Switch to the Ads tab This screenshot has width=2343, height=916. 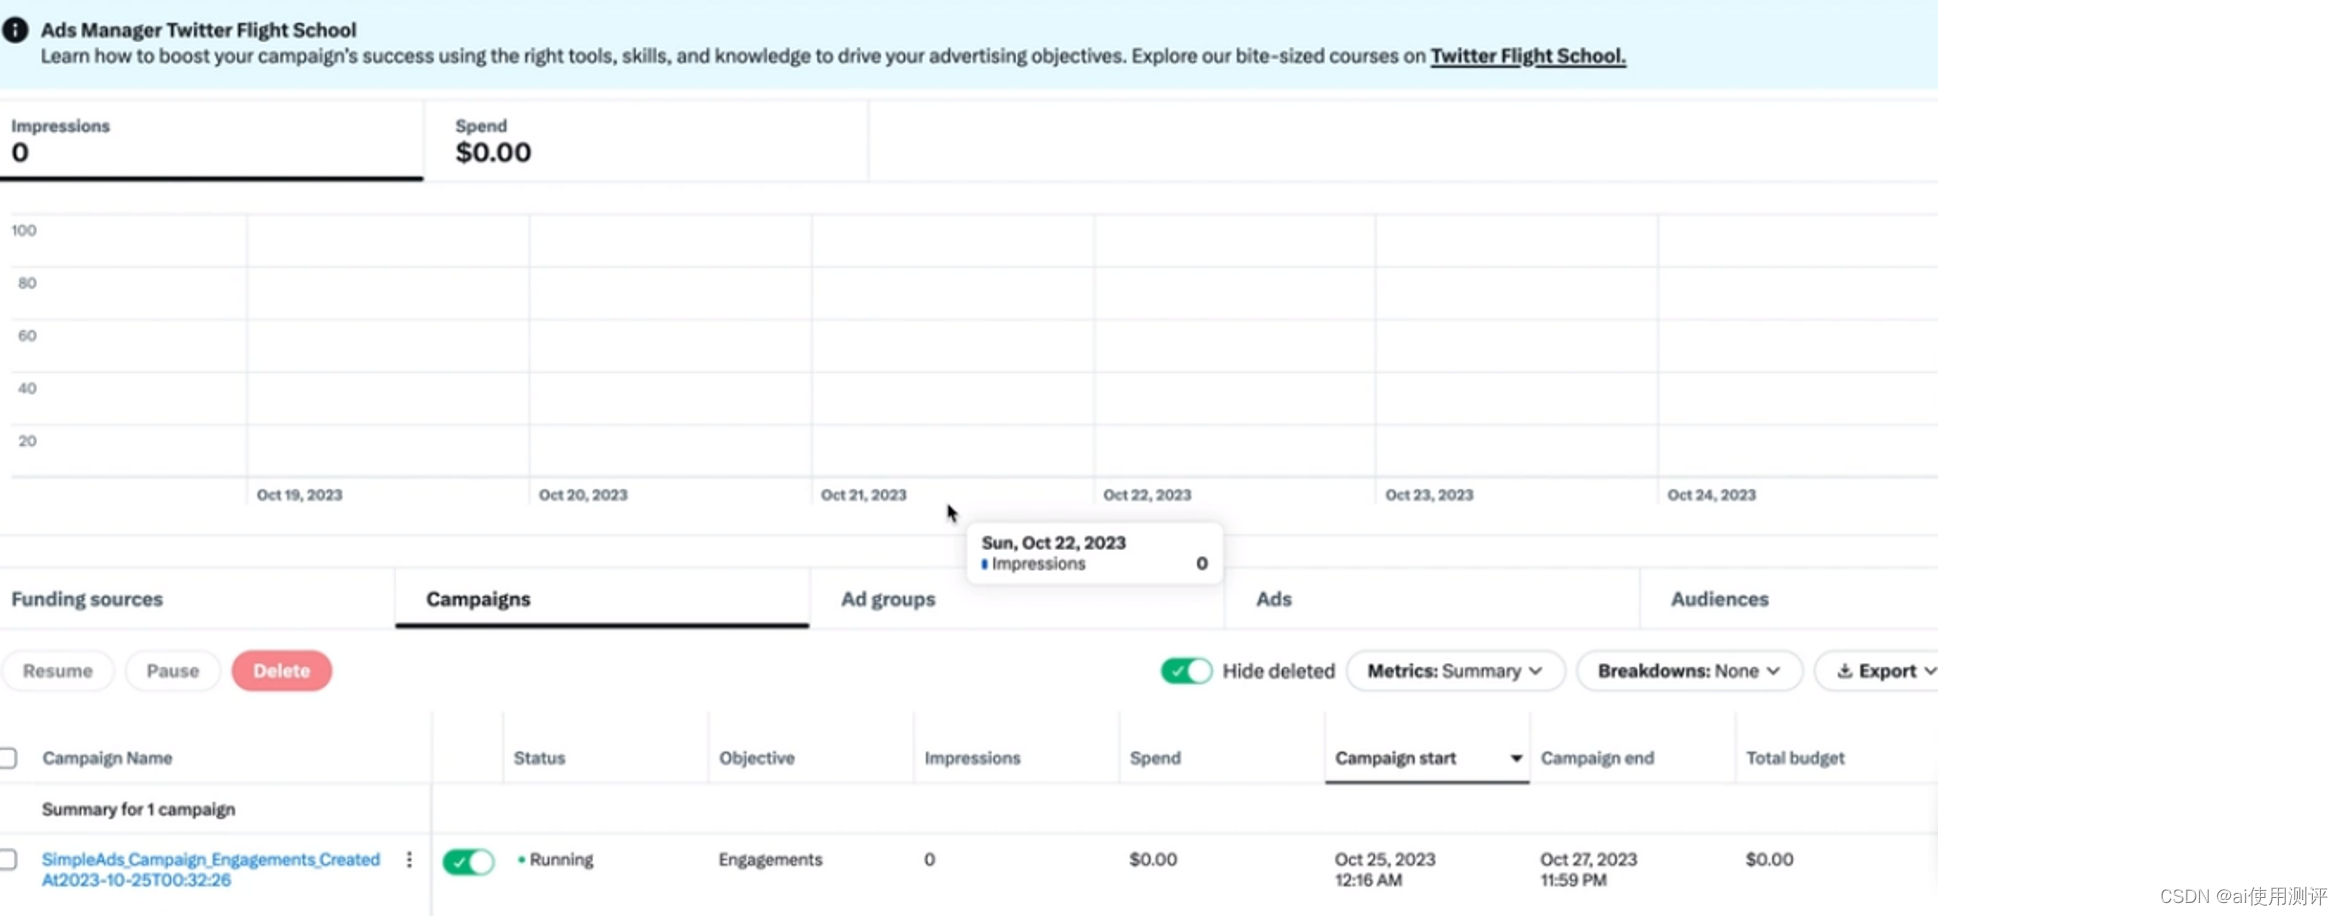(1432, 599)
